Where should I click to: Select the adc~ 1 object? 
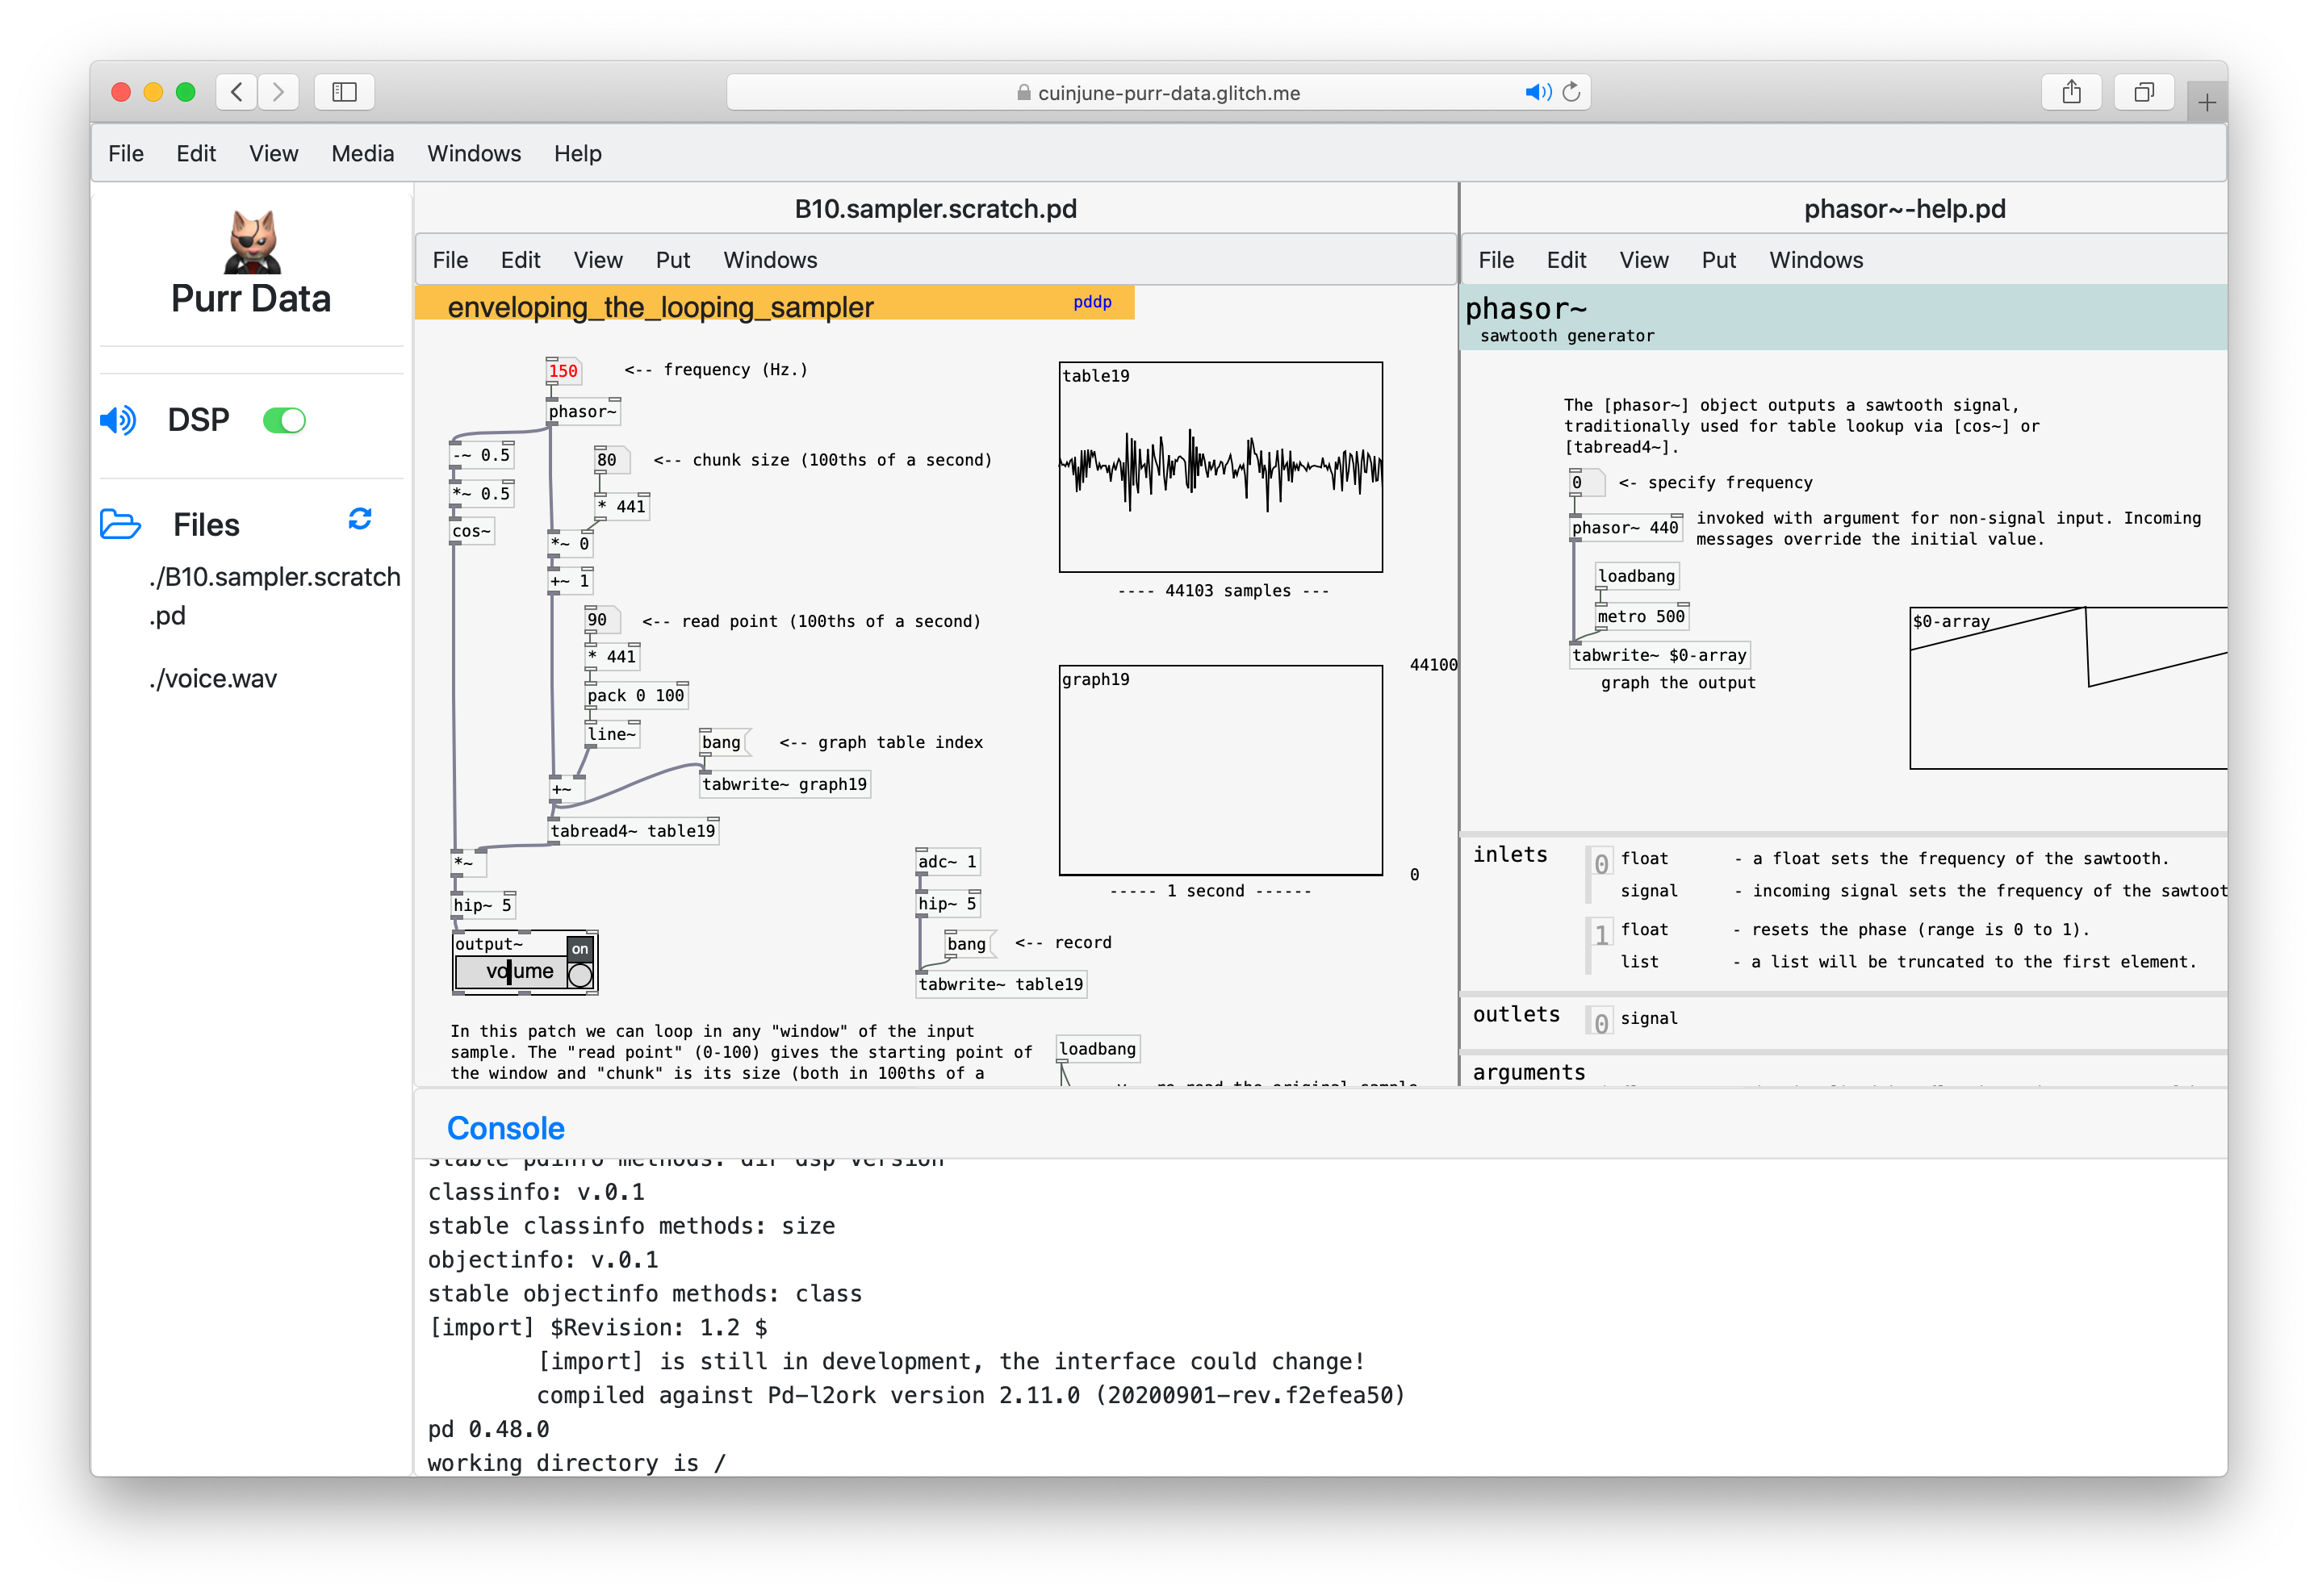(x=948, y=862)
